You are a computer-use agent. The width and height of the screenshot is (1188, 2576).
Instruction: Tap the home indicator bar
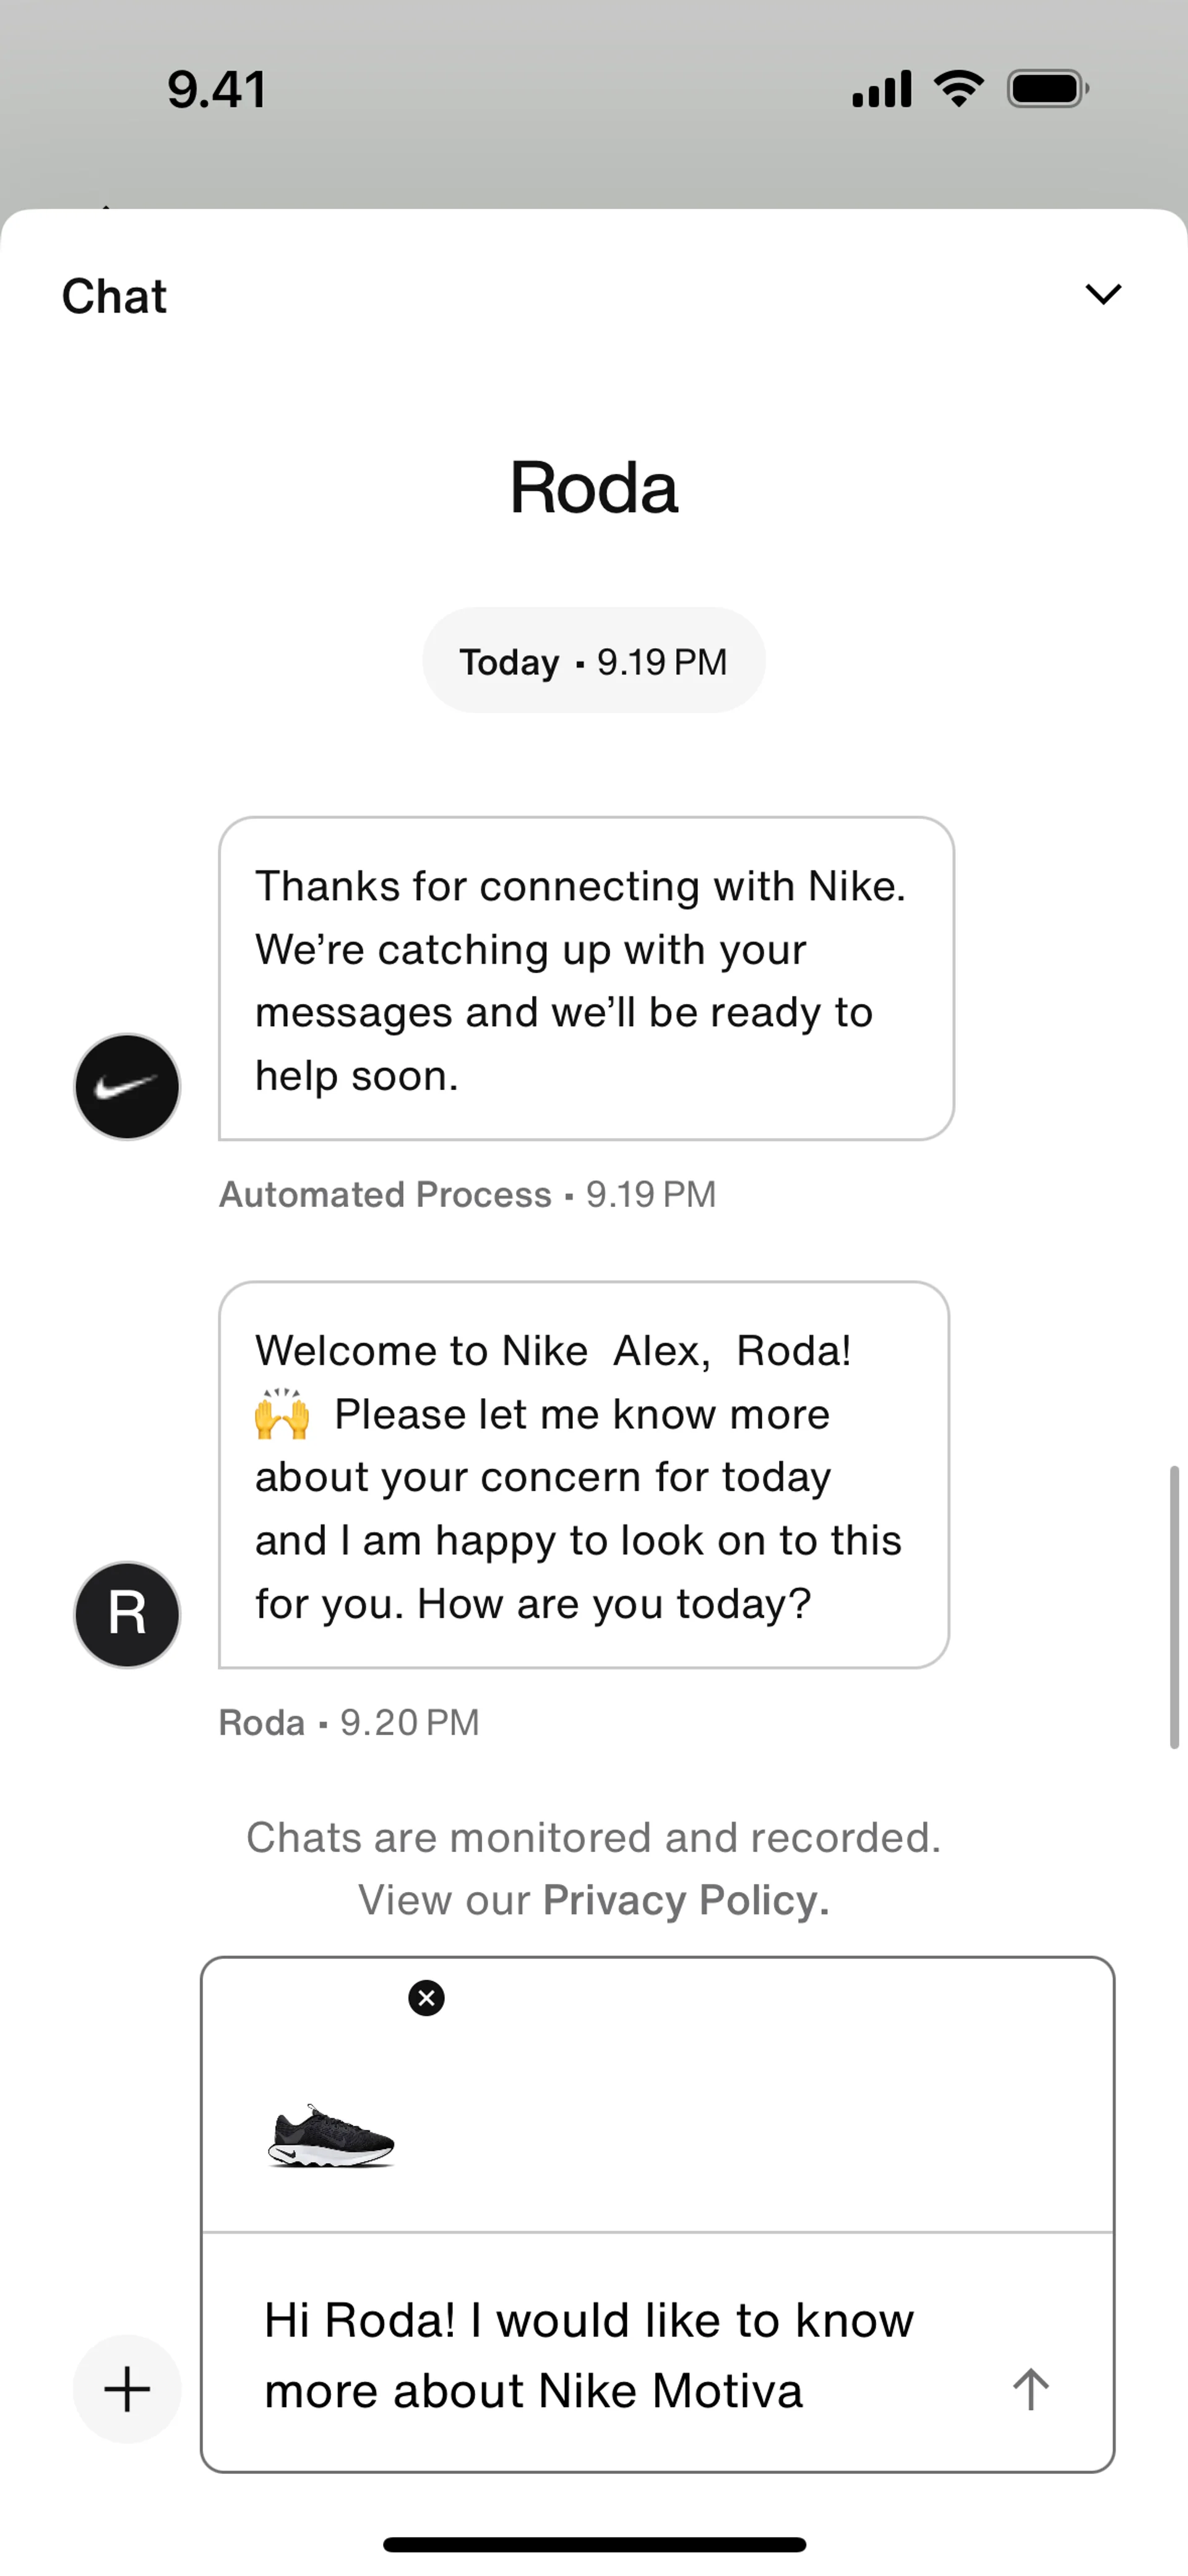pyautogui.click(x=594, y=2544)
